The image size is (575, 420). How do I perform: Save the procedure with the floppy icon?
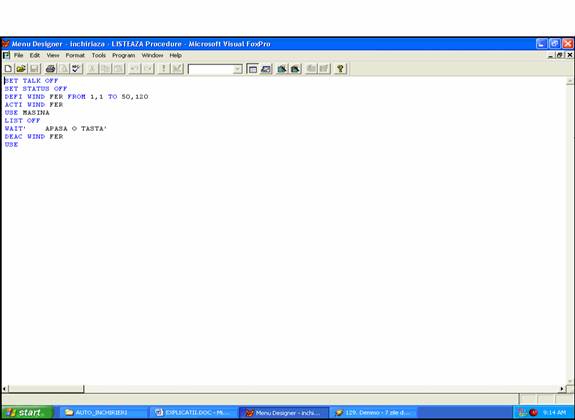[x=34, y=69]
